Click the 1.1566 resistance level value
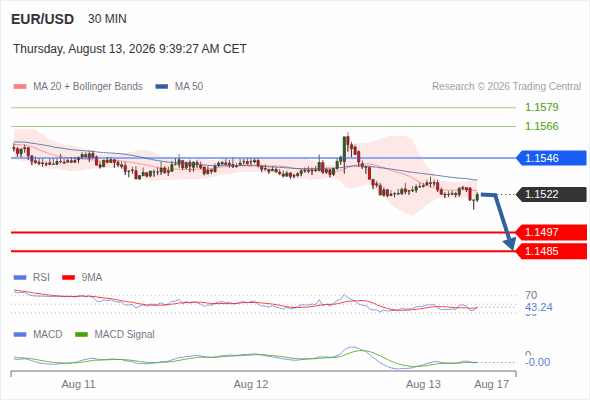The width and height of the screenshot is (590, 400). tap(541, 126)
